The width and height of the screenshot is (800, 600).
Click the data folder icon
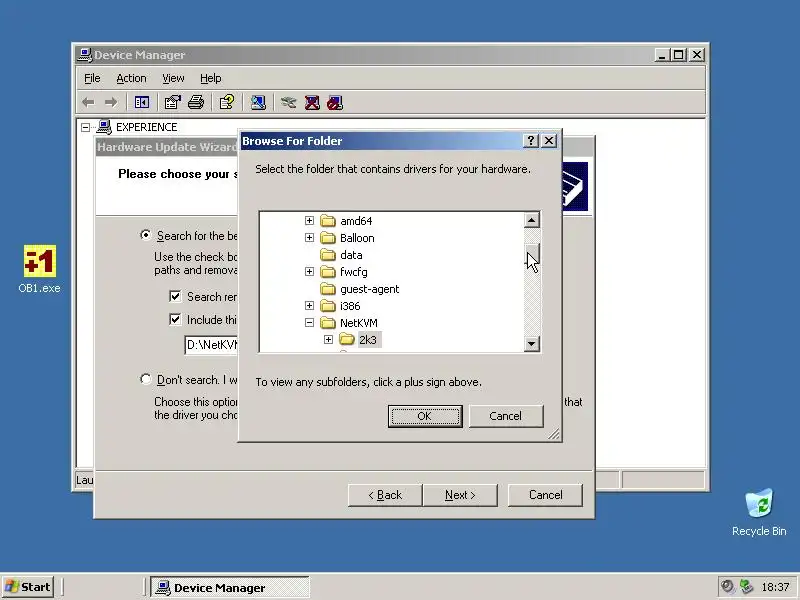[x=328, y=255]
